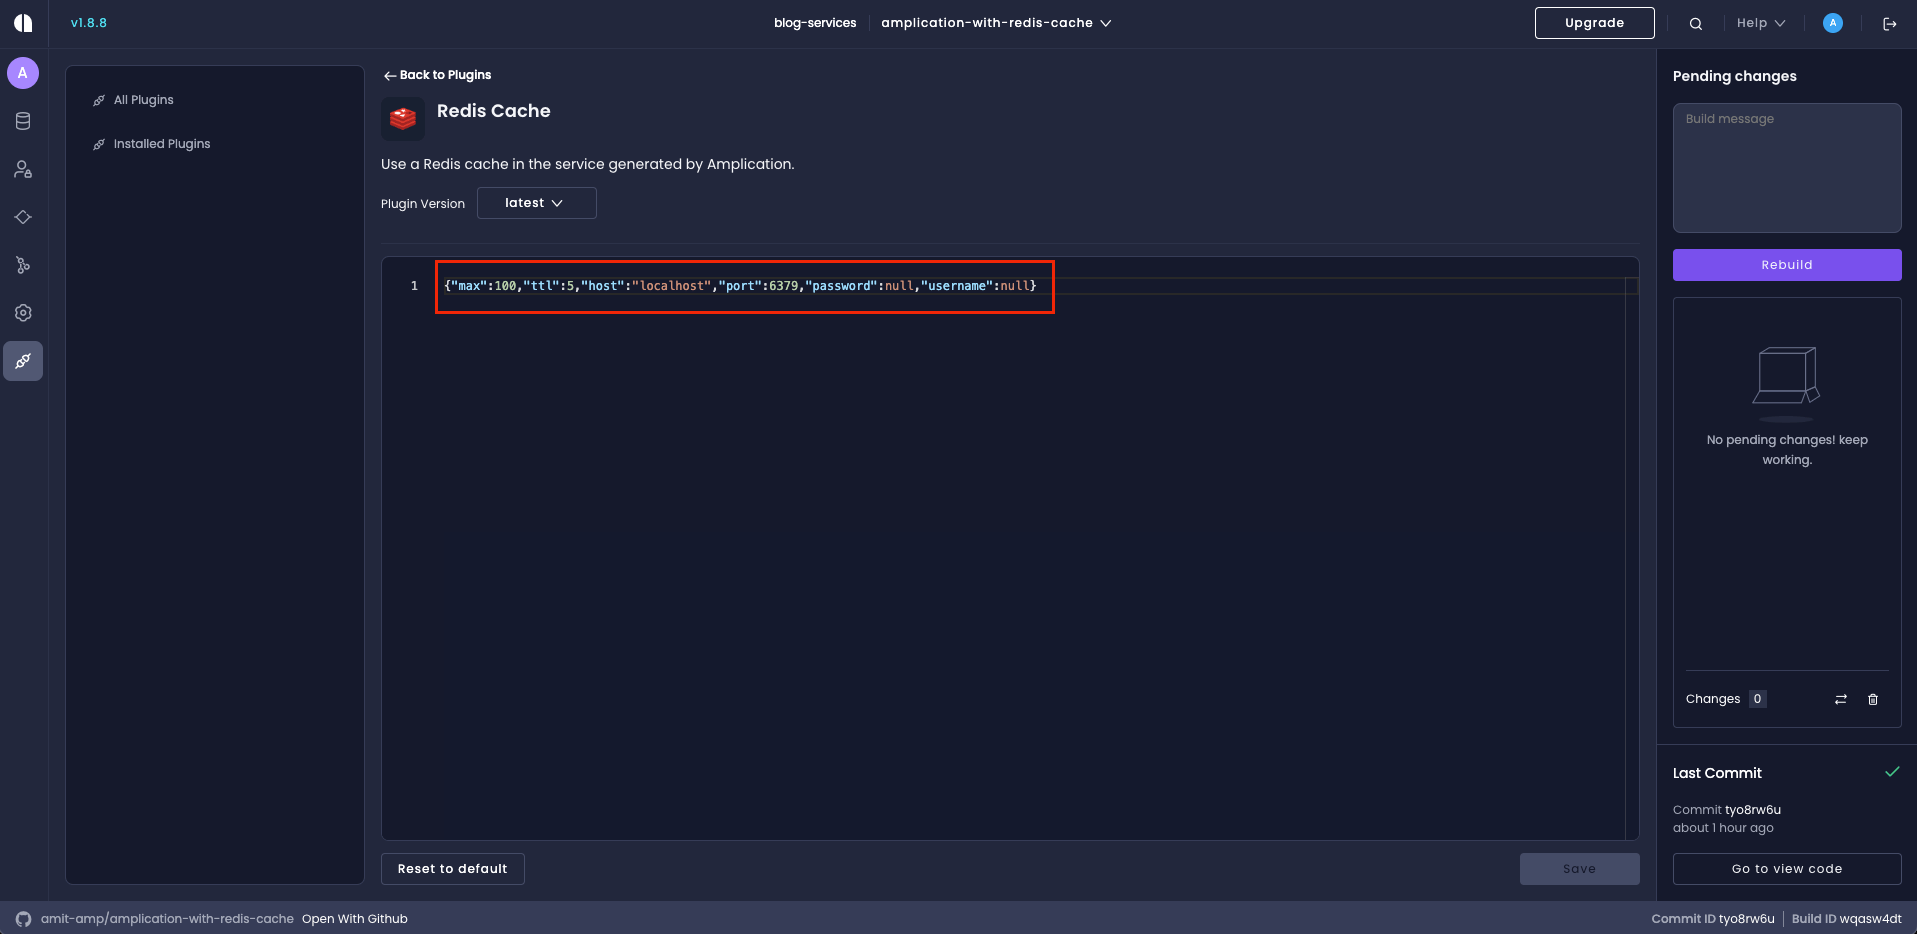Image resolution: width=1917 pixels, height=934 pixels.
Task: Open the user profile avatar in header
Action: point(1833,23)
